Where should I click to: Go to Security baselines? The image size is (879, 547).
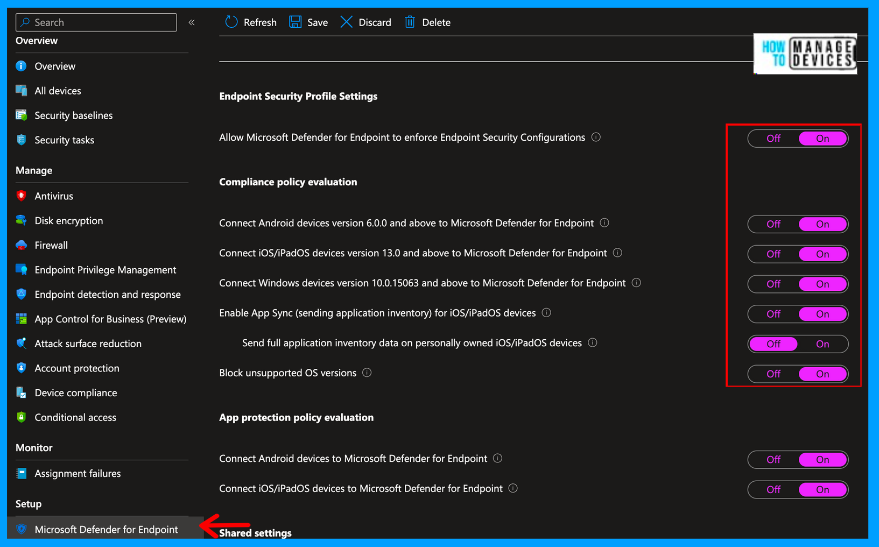point(73,115)
